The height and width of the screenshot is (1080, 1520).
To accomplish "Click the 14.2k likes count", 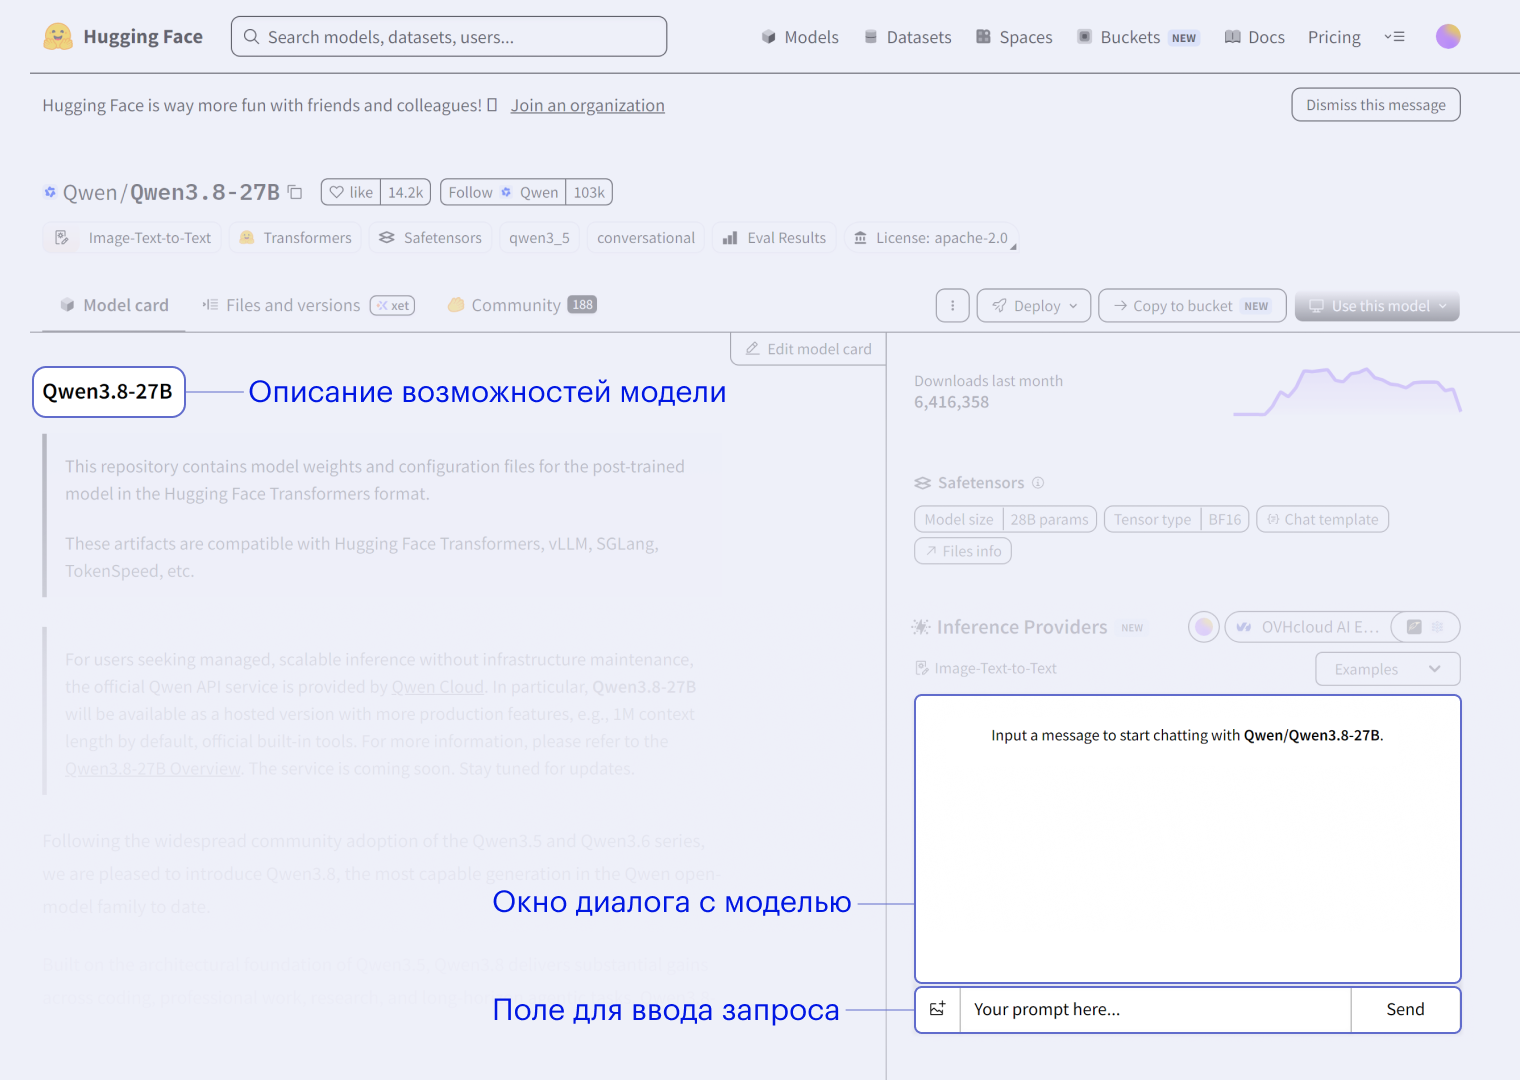I will (406, 192).
